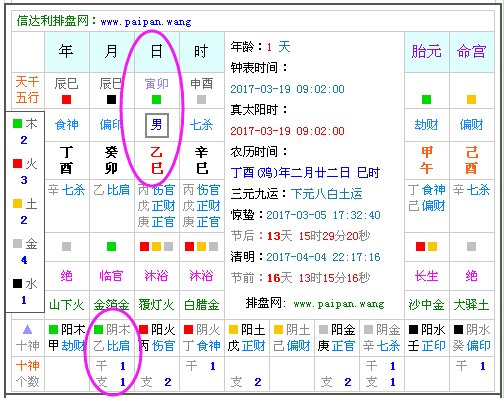Click 丁 食神 in 胎元 hidden stems

pyautogui.click(x=426, y=190)
